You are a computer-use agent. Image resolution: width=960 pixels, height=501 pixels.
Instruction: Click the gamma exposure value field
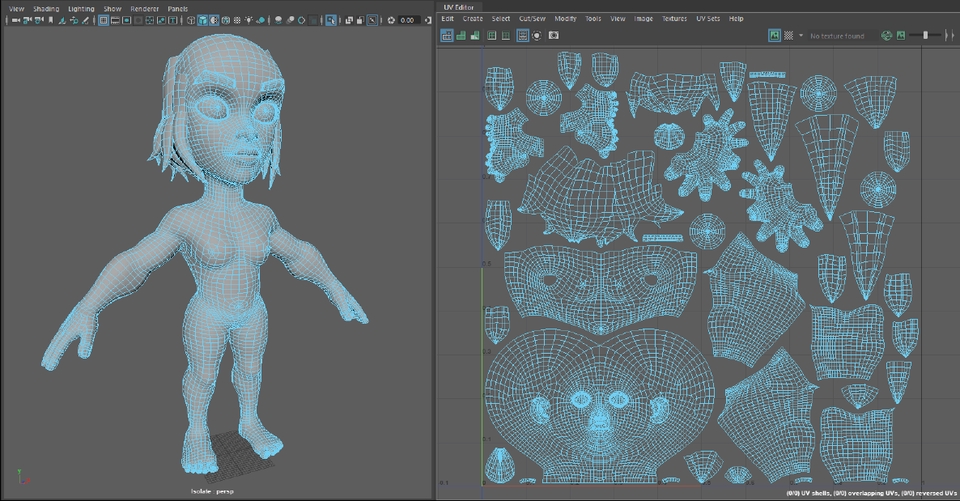point(407,20)
